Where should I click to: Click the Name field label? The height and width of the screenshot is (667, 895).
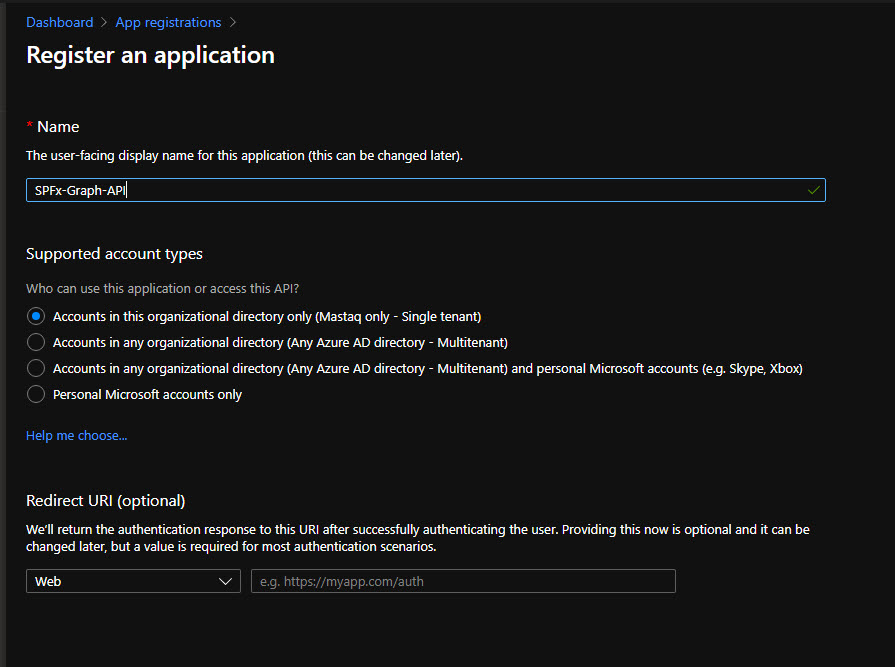(58, 126)
